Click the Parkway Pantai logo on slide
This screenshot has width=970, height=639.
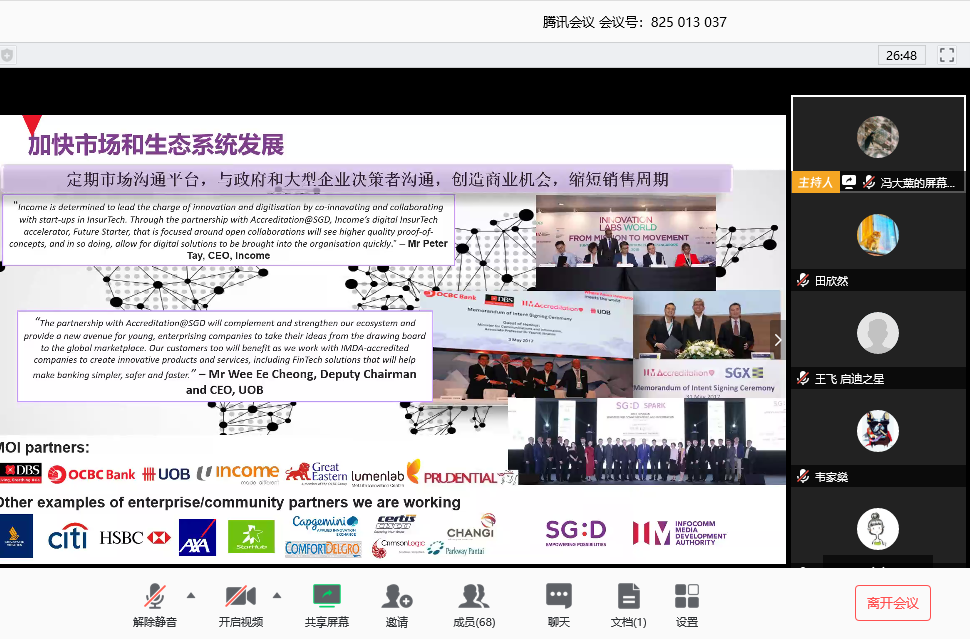pos(457,549)
